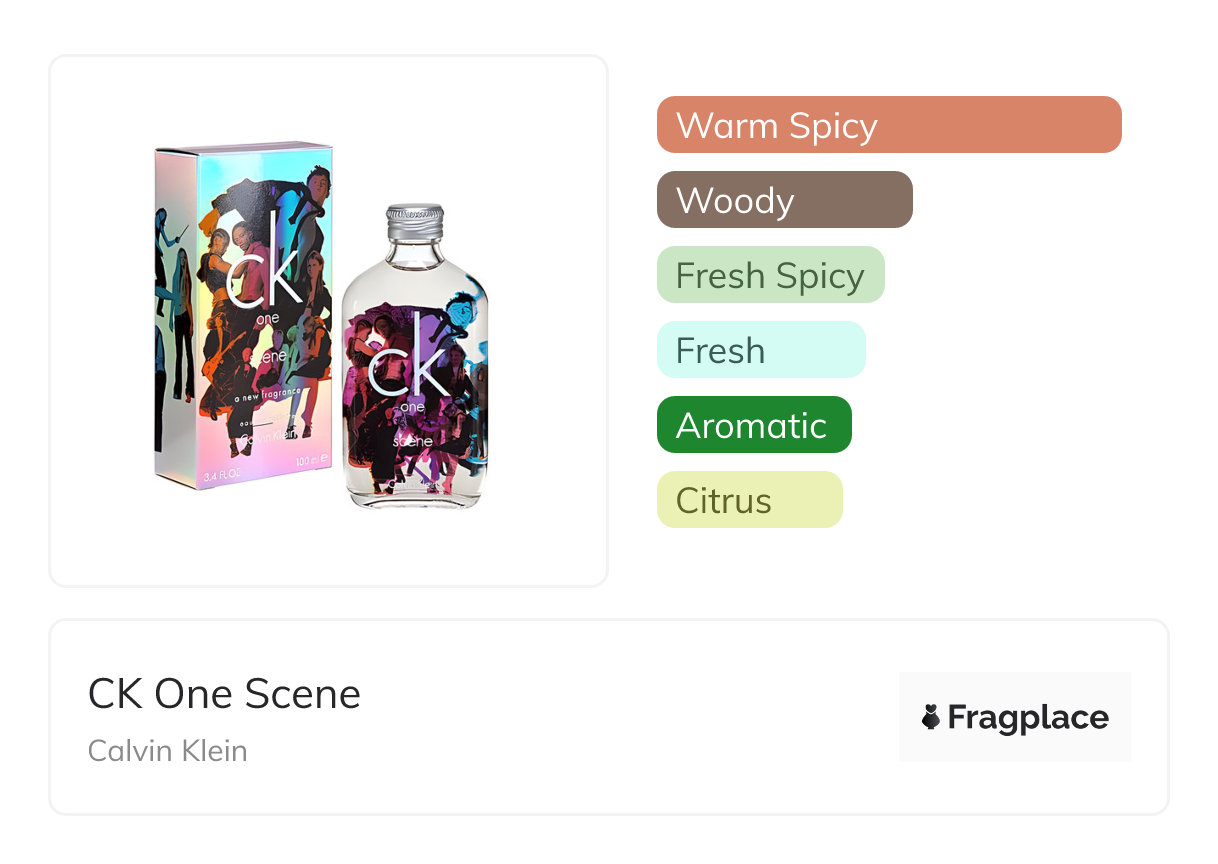Click the Warm Spicy accord bar

click(x=889, y=125)
